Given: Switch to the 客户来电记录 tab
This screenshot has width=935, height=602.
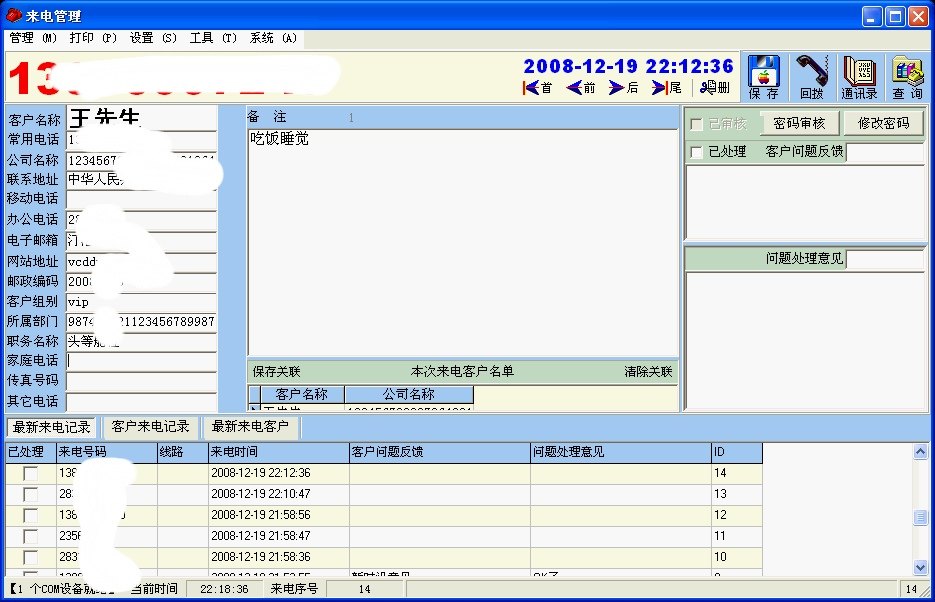Looking at the screenshot, I should [150, 427].
